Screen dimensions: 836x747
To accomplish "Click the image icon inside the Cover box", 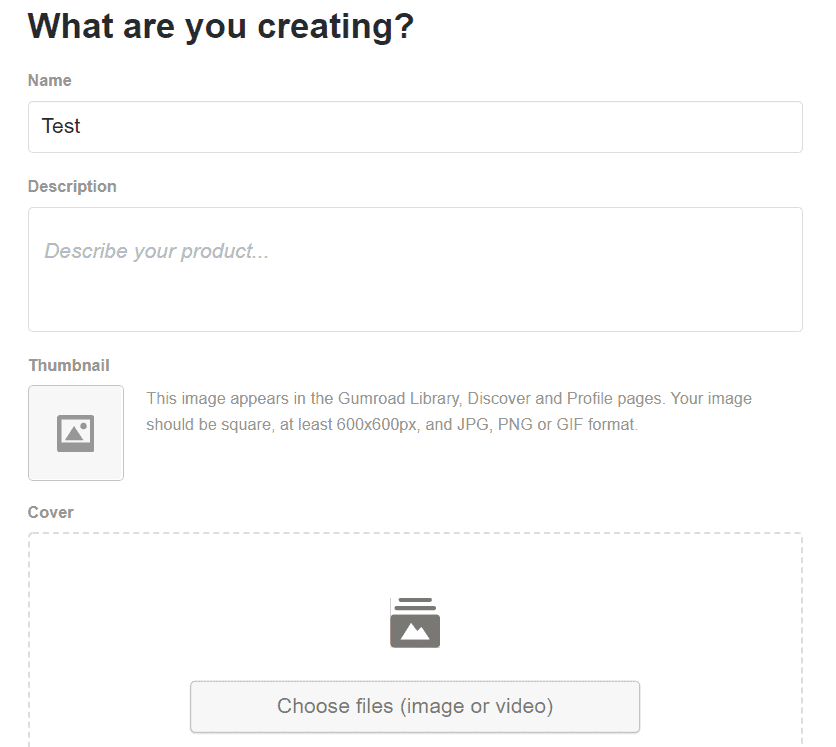I will [414, 621].
